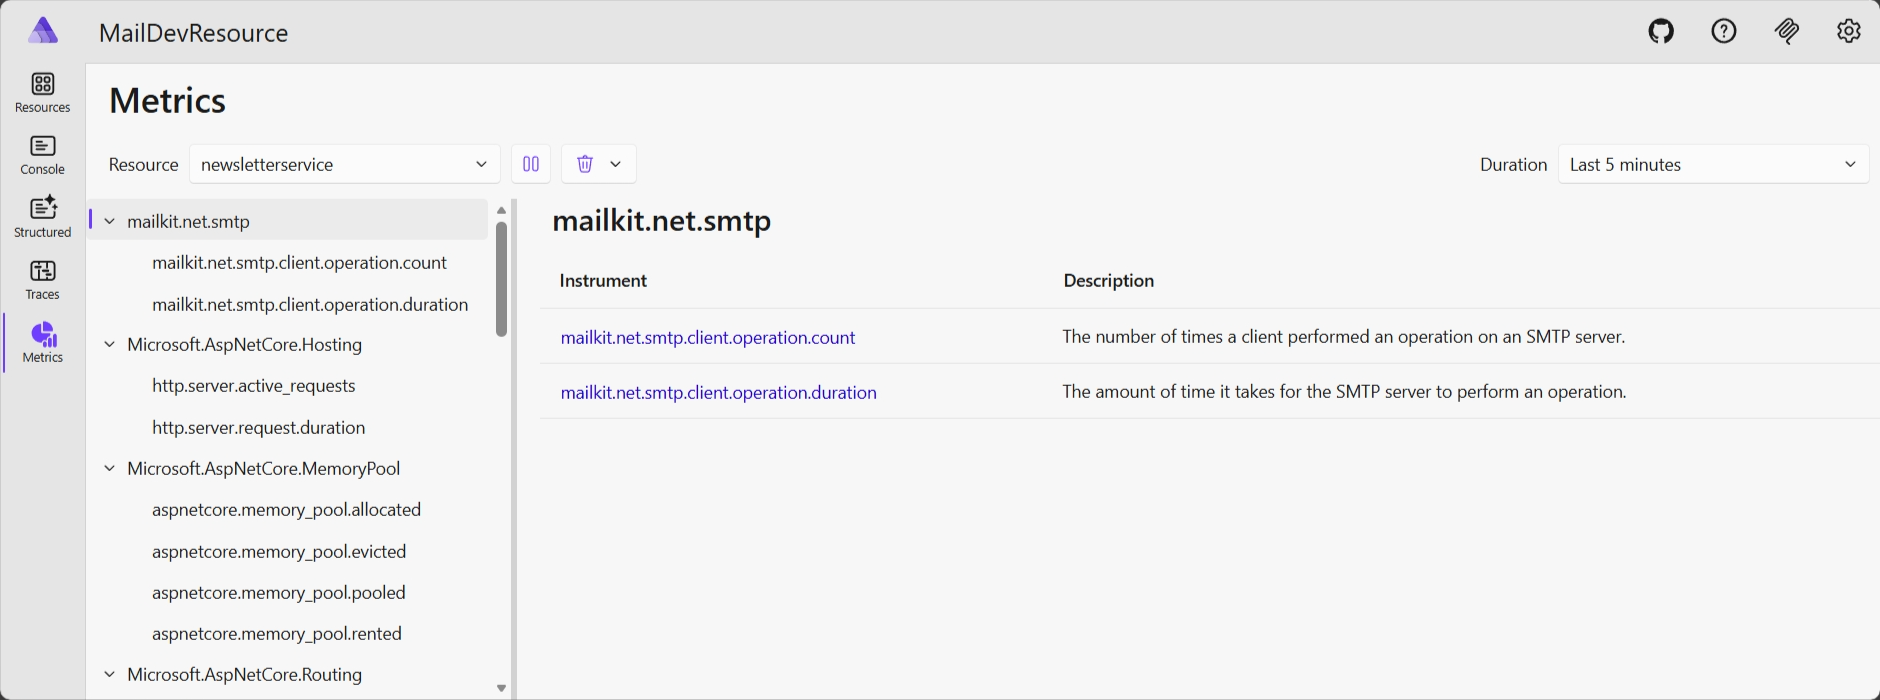This screenshot has width=1880, height=700.
Task: Open the Resource selector dropdown
Action: point(344,164)
